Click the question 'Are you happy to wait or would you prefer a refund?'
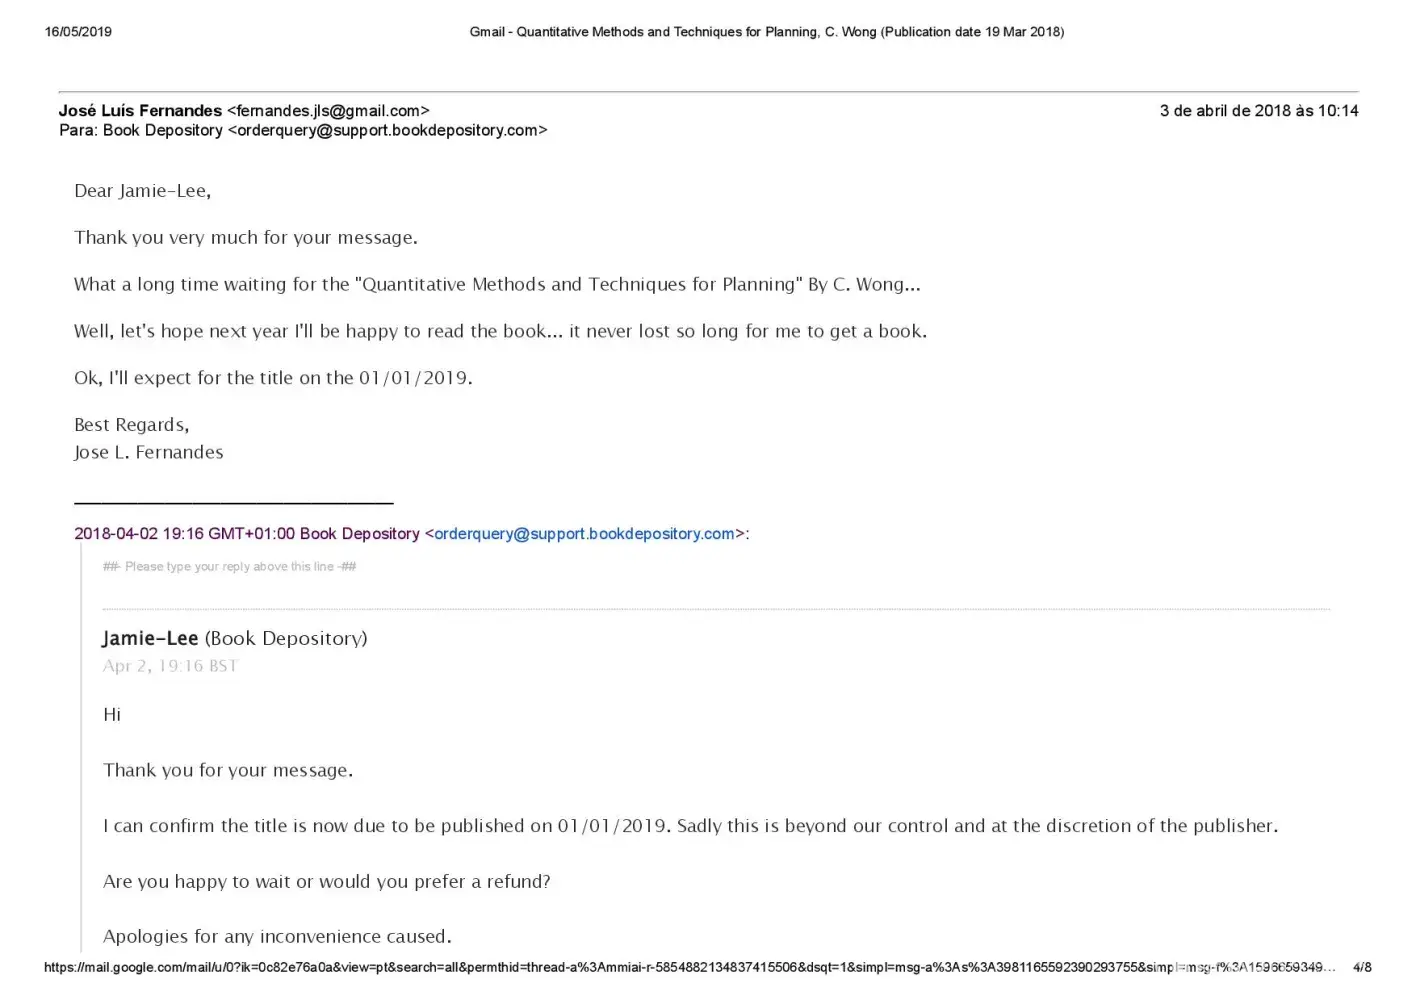 pyautogui.click(x=326, y=882)
